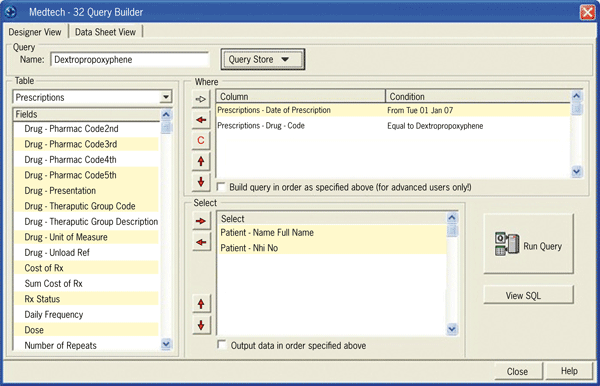Image resolution: width=600 pixels, height=386 pixels.
Task: Click the Where panel remove-field left arrow
Action: click(201, 120)
